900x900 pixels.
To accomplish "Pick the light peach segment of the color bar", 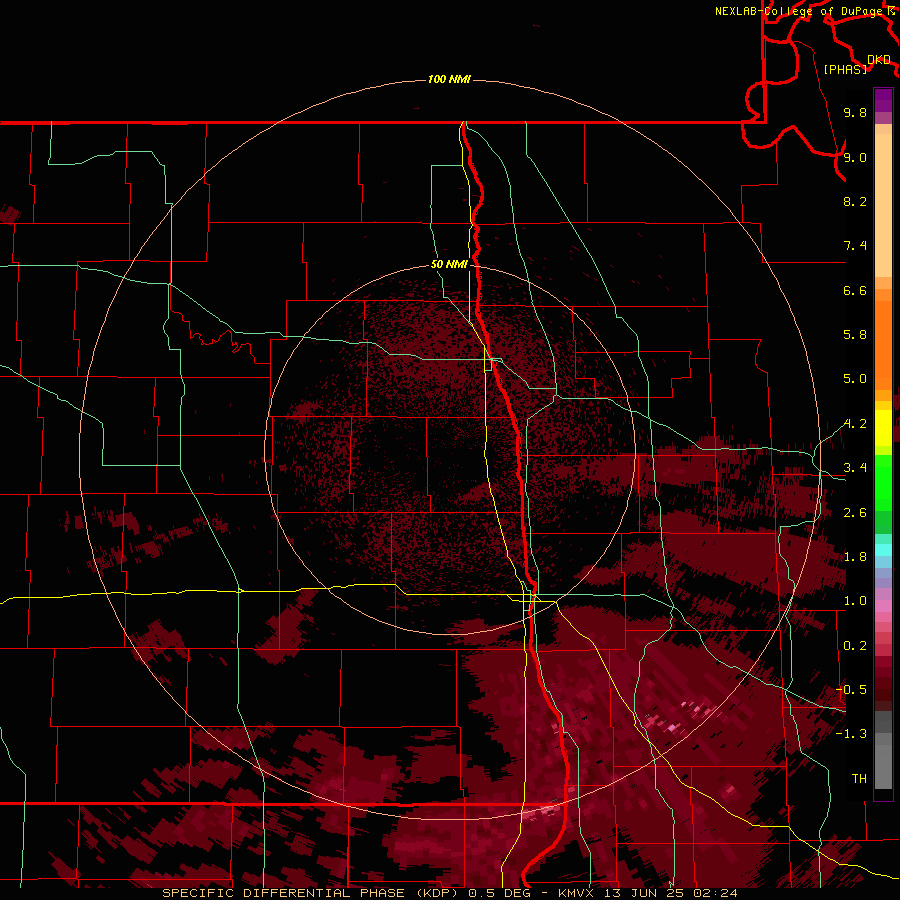I will click(x=883, y=205).
